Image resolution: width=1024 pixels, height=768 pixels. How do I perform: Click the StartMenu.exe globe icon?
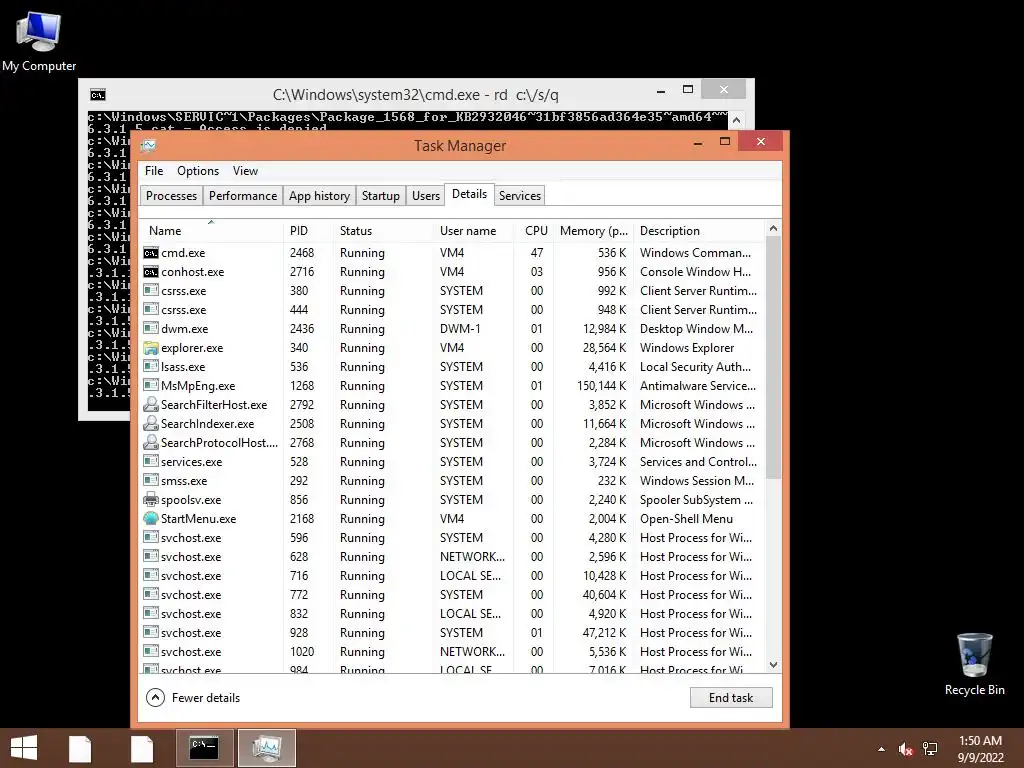click(x=151, y=519)
